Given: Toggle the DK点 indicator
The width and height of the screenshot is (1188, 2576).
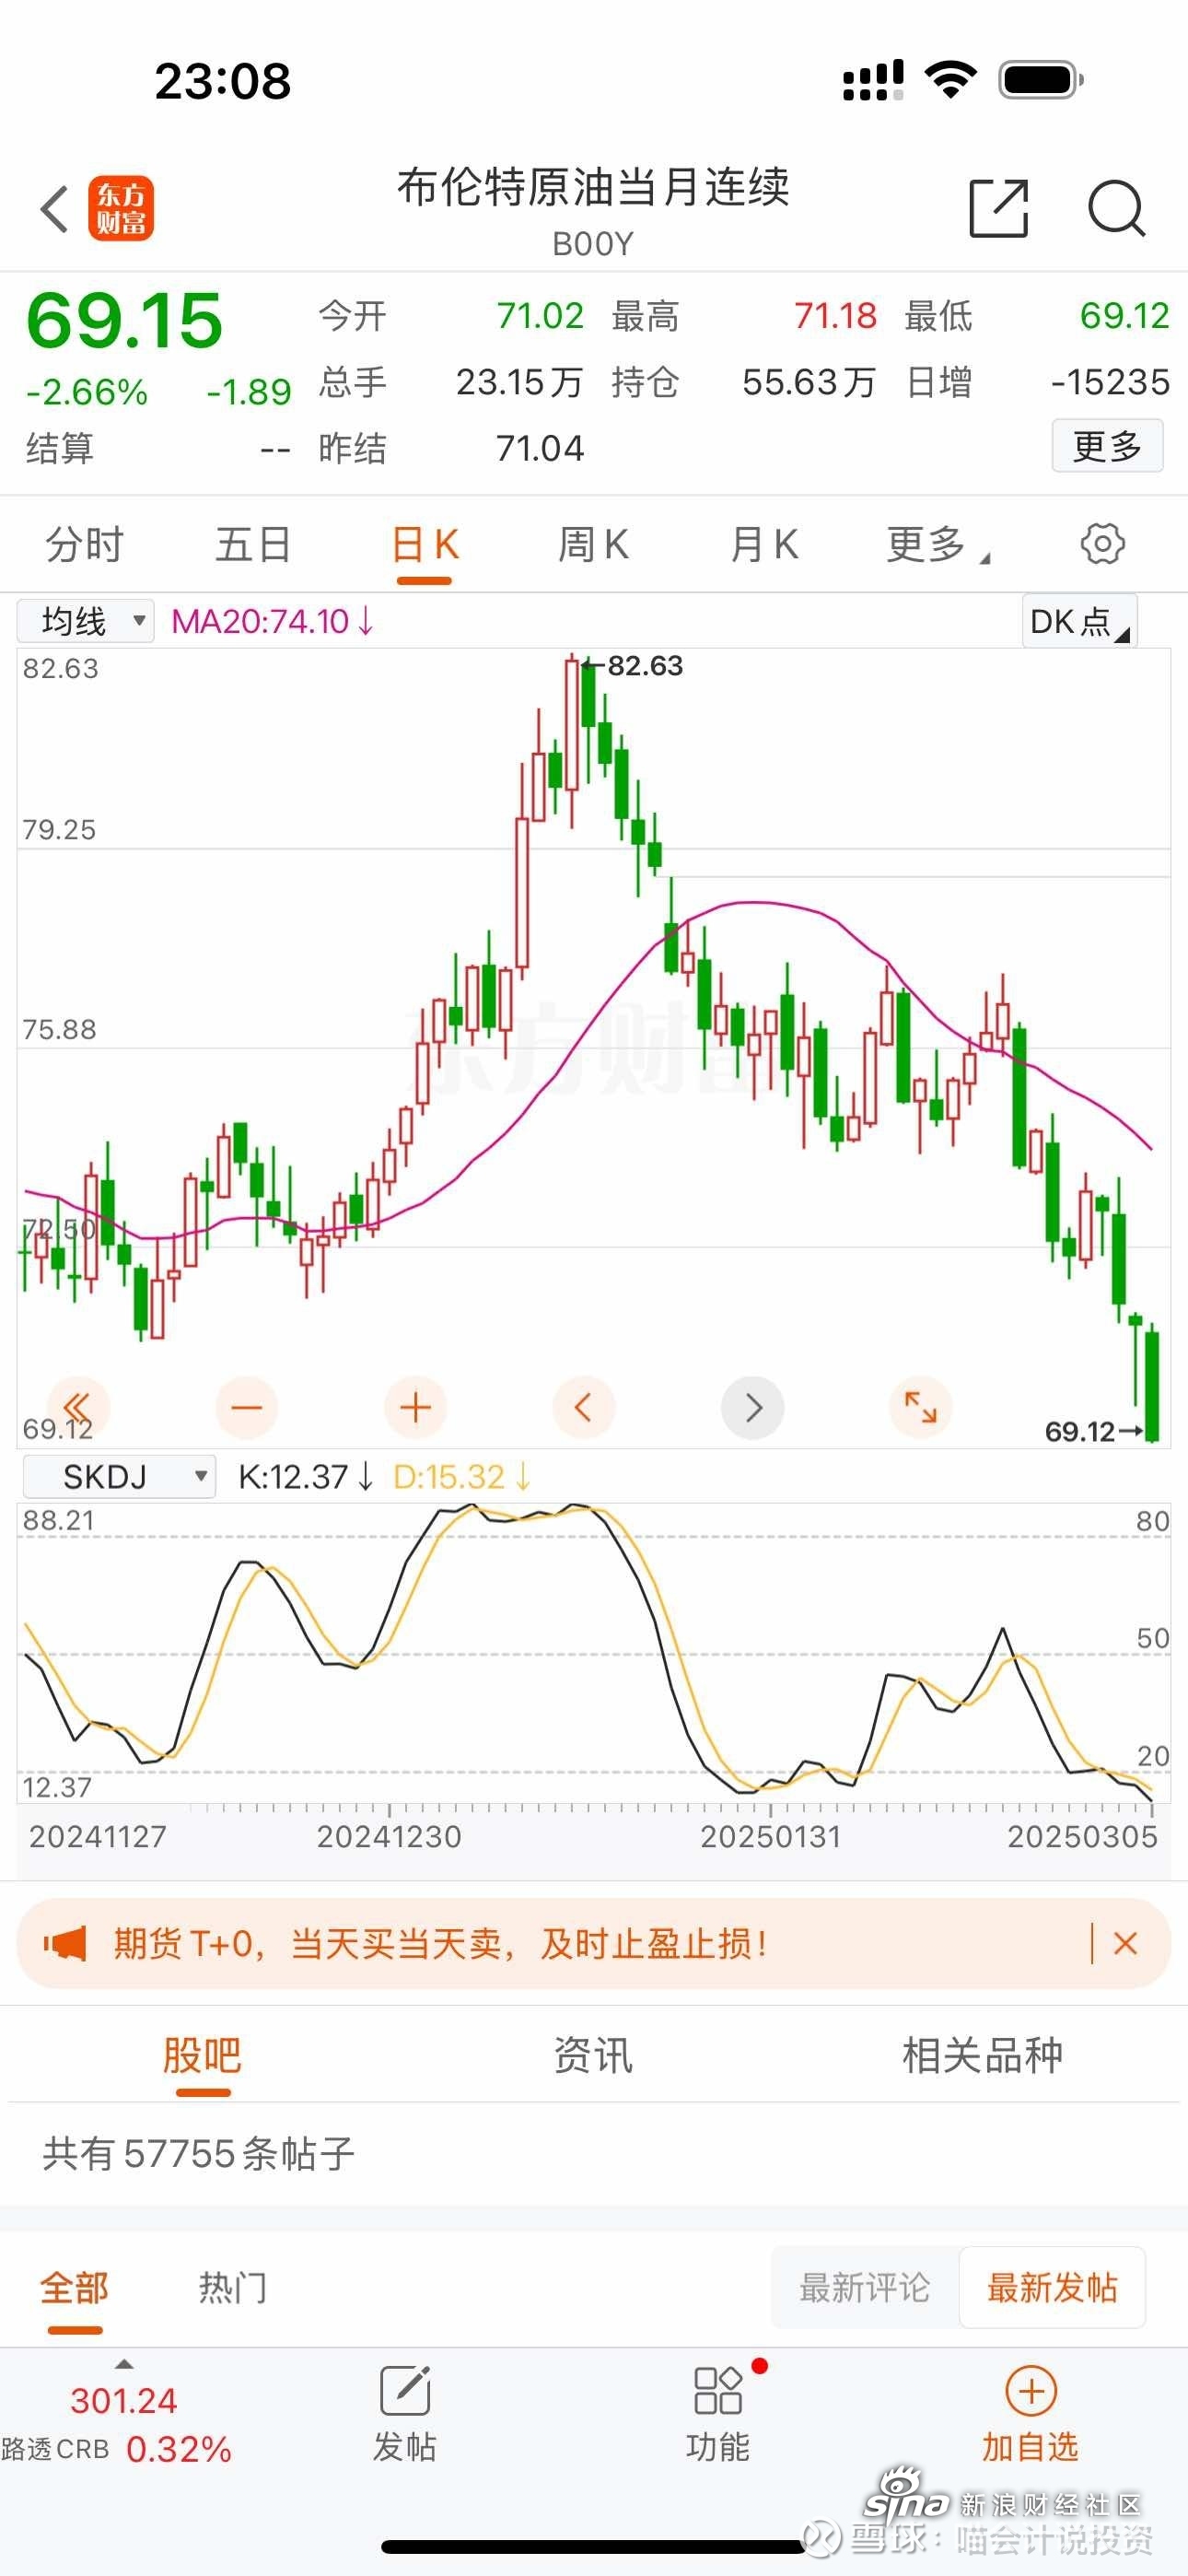Looking at the screenshot, I should (1079, 621).
